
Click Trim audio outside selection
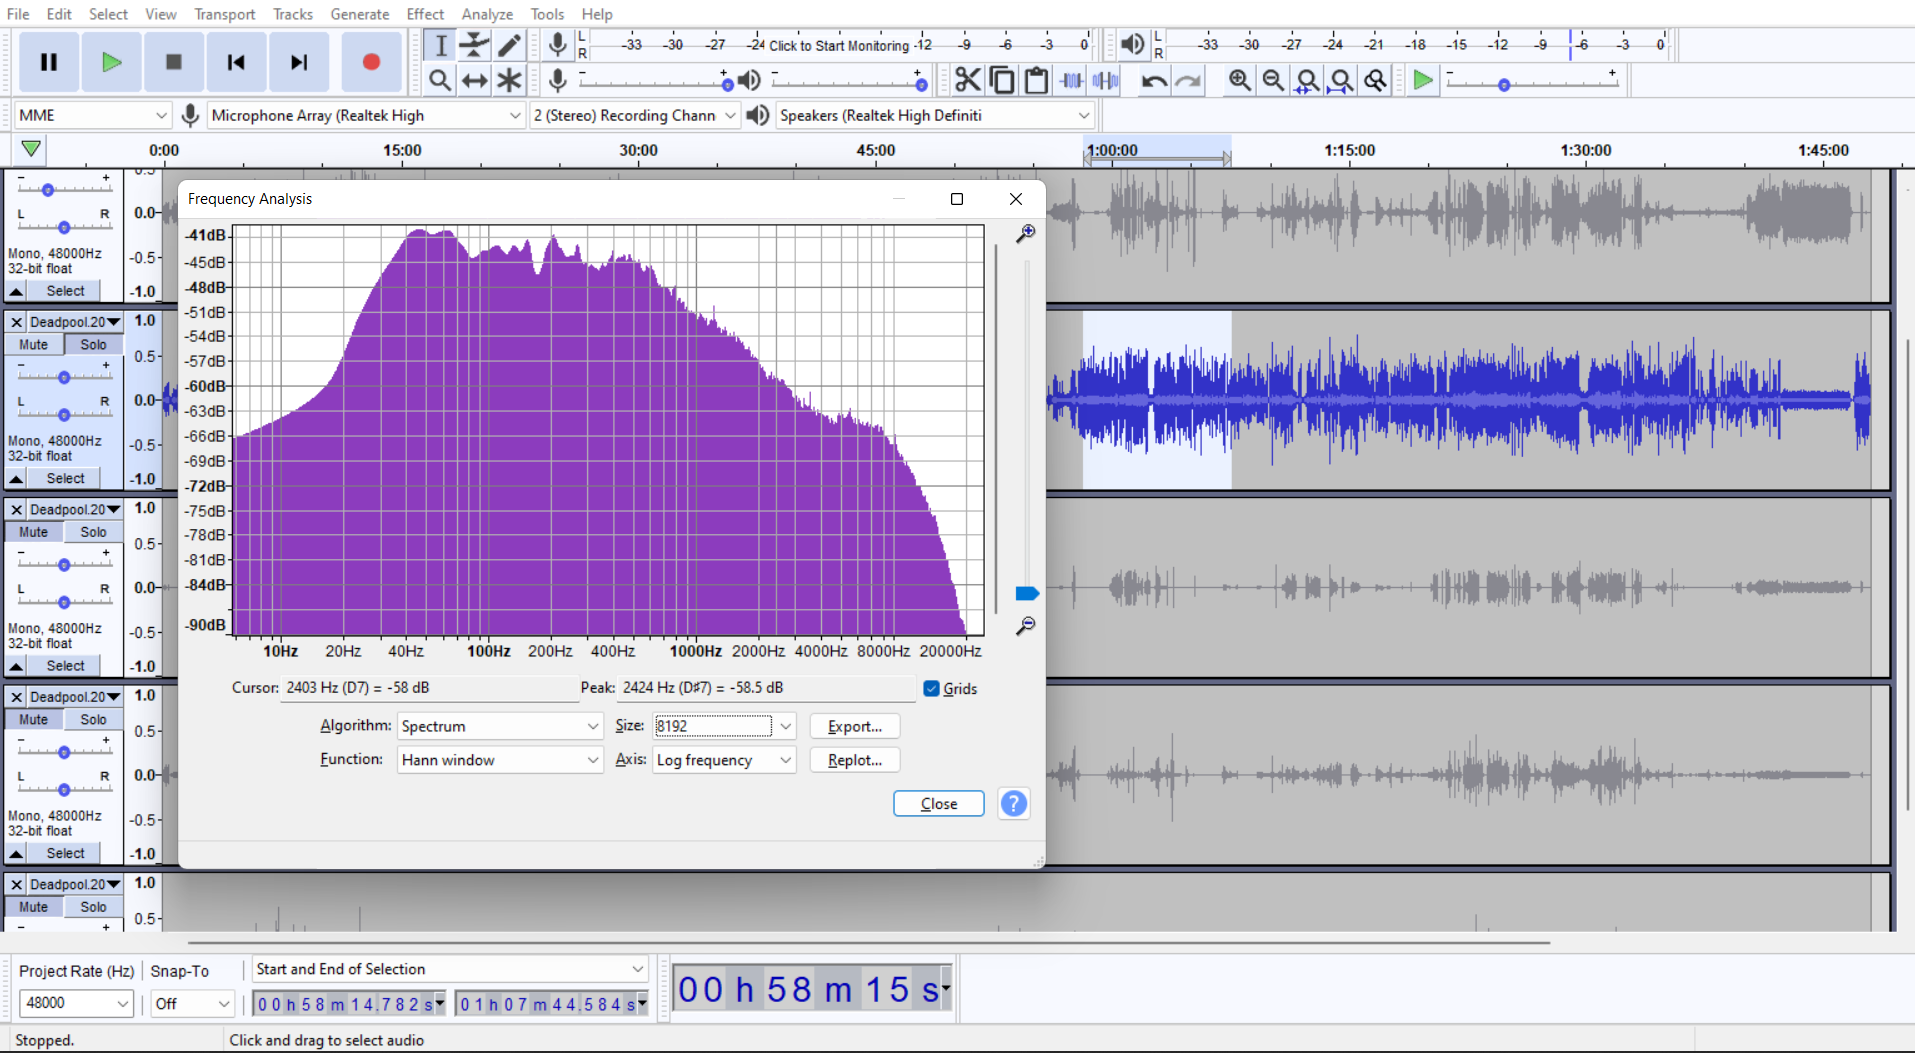1071,80
